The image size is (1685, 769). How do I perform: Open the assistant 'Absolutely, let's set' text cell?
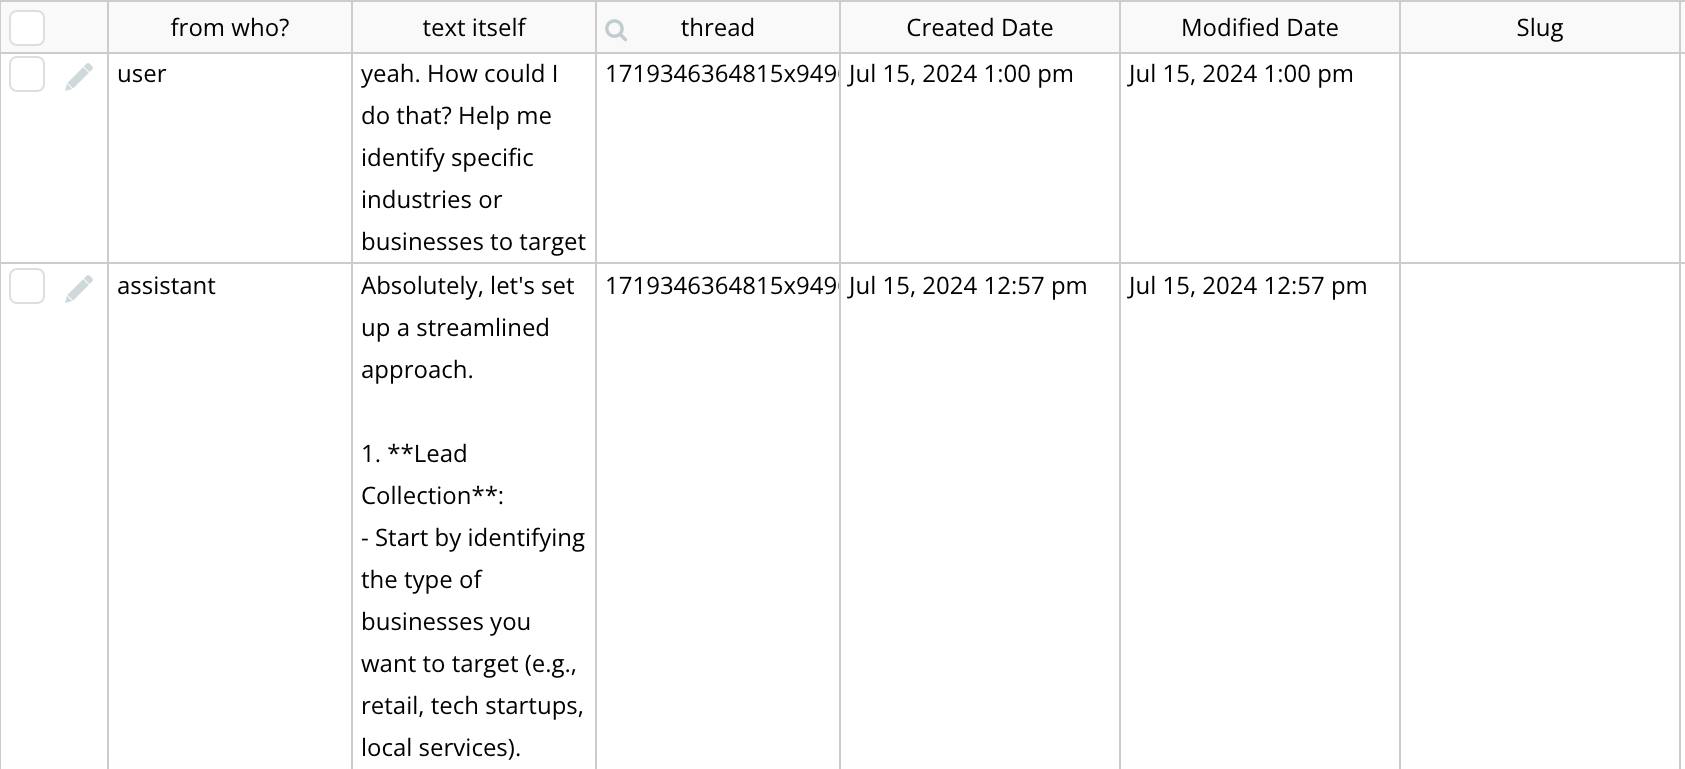click(468, 286)
